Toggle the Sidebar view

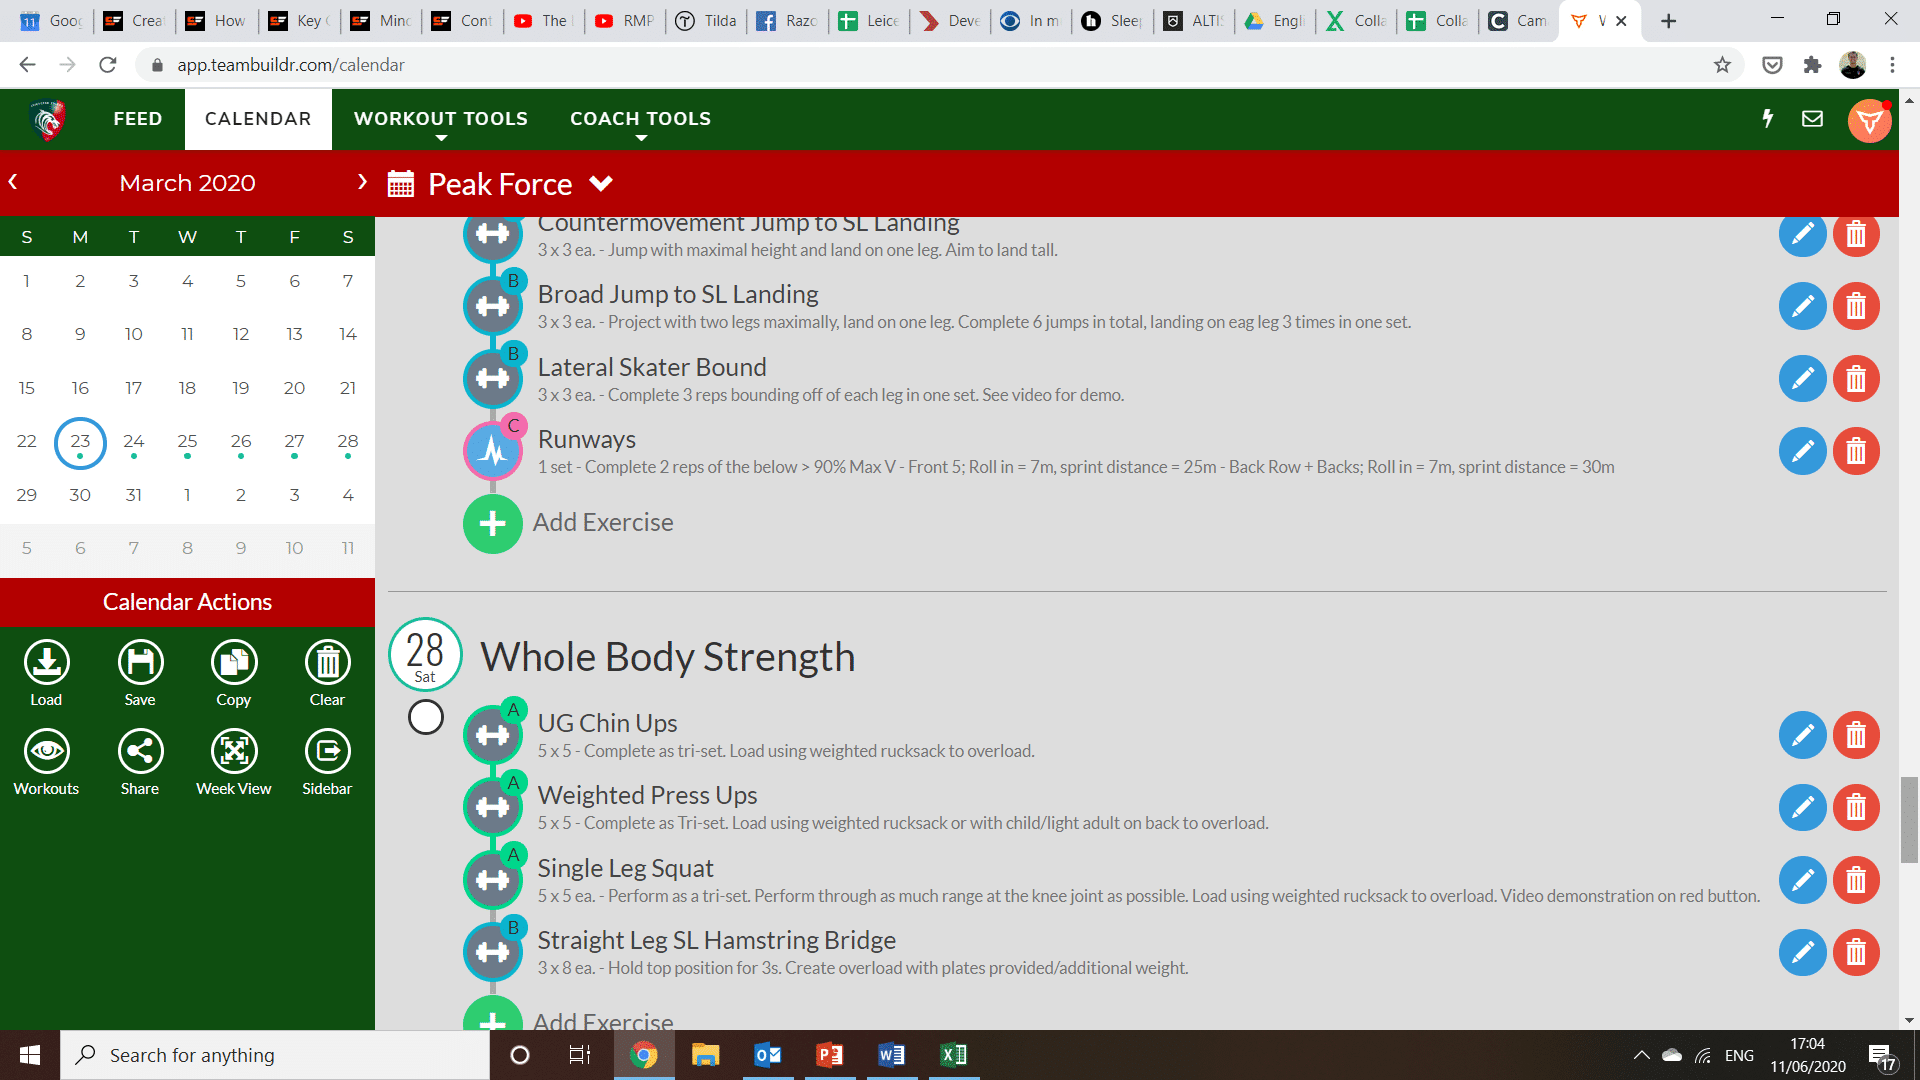pos(327,752)
